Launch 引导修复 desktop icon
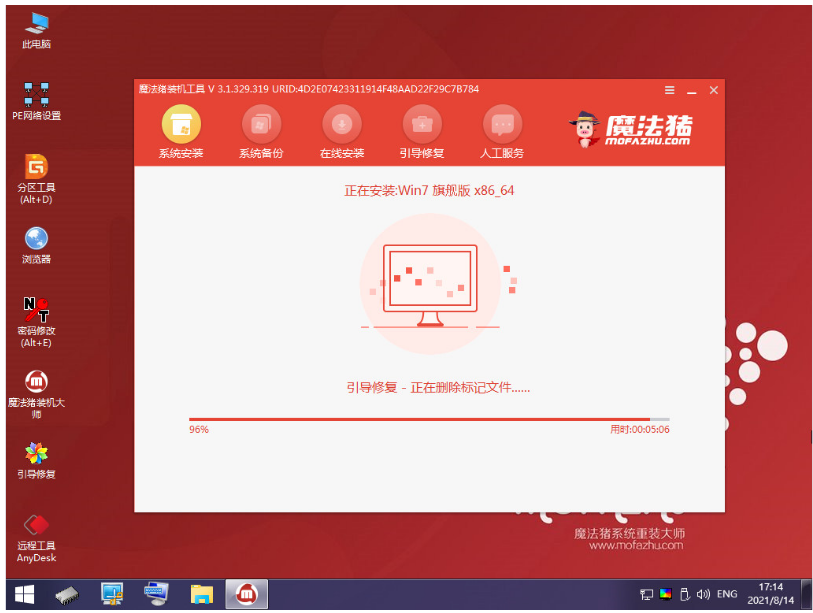Viewport: 813px width, 613px height. tap(36, 461)
